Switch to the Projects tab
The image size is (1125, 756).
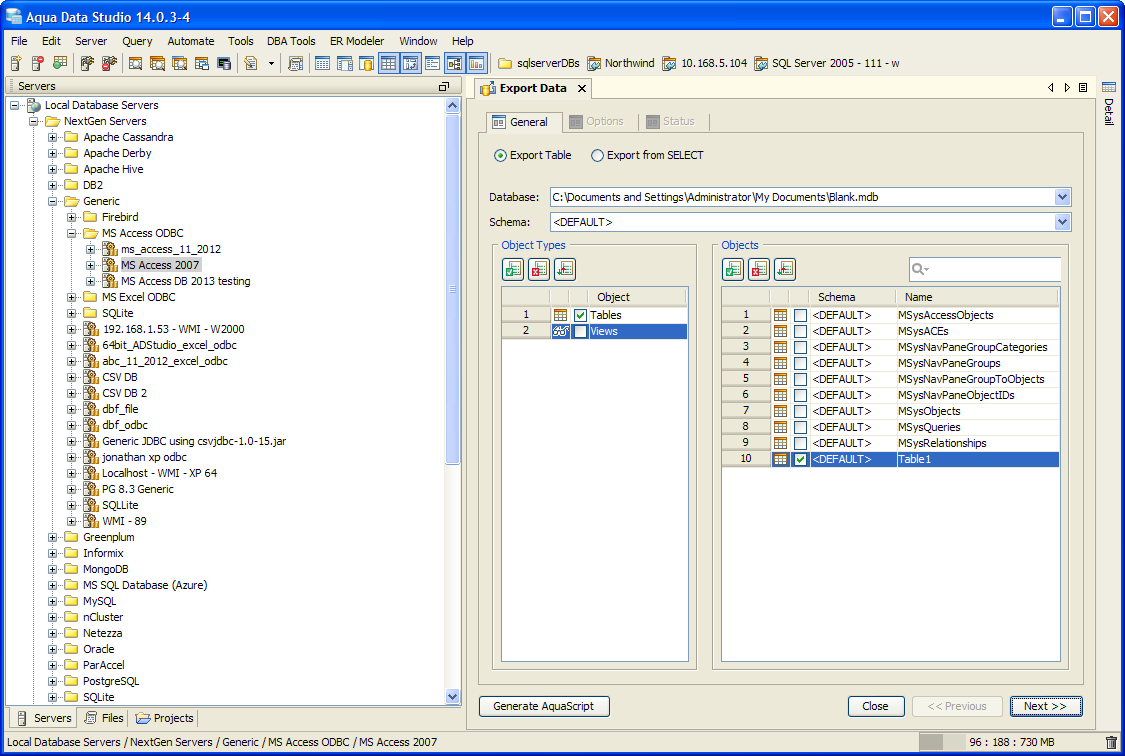coord(165,718)
